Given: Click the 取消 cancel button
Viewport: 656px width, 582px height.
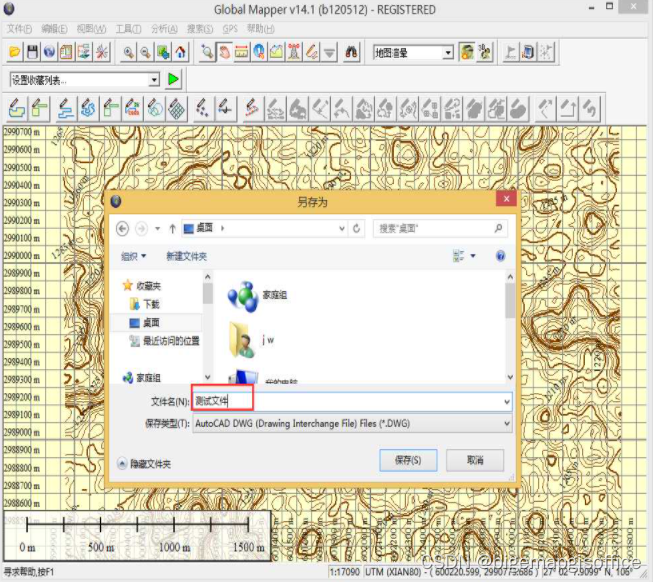Looking at the screenshot, I should (x=475, y=460).
